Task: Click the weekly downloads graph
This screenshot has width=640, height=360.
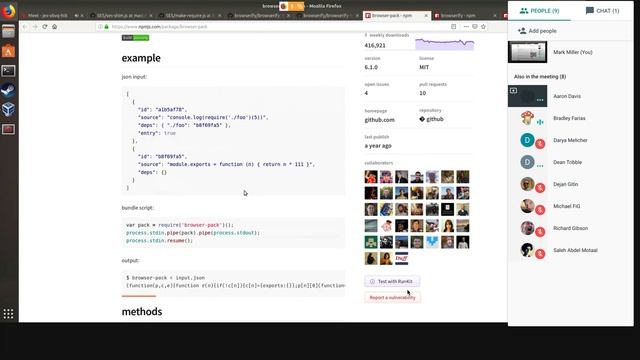Action: click(x=444, y=44)
